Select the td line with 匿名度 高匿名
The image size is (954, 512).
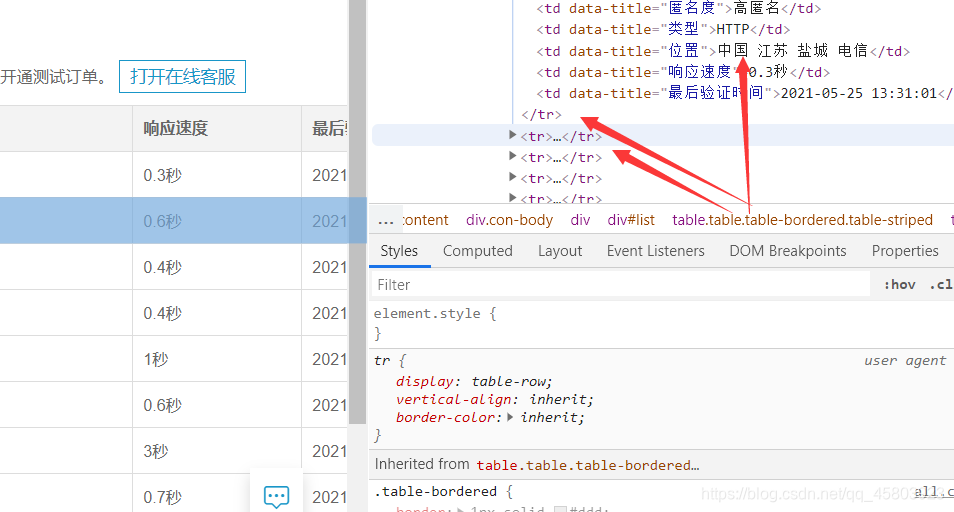678,9
